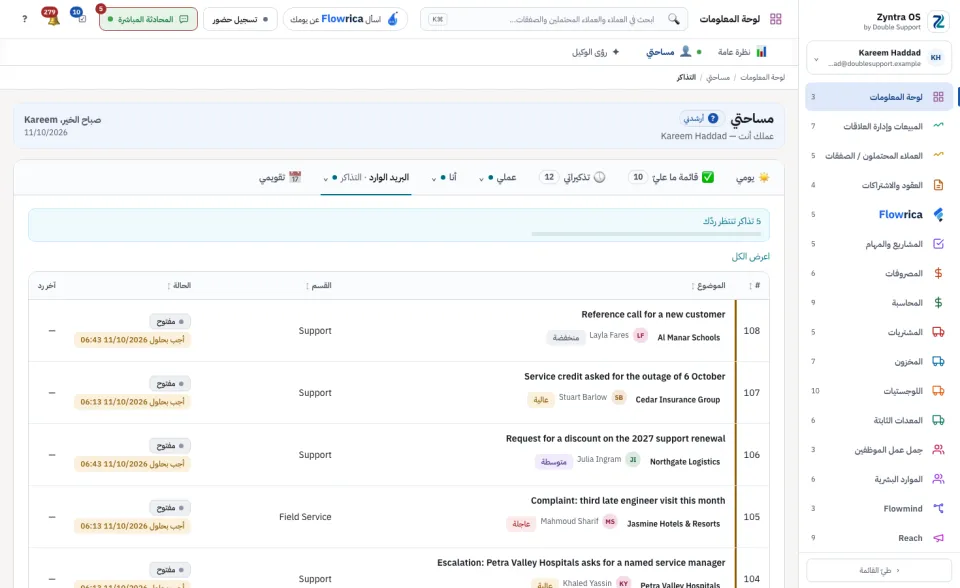
Task: Click the عاجلة priority tag on ticket 105
Action: (521, 524)
